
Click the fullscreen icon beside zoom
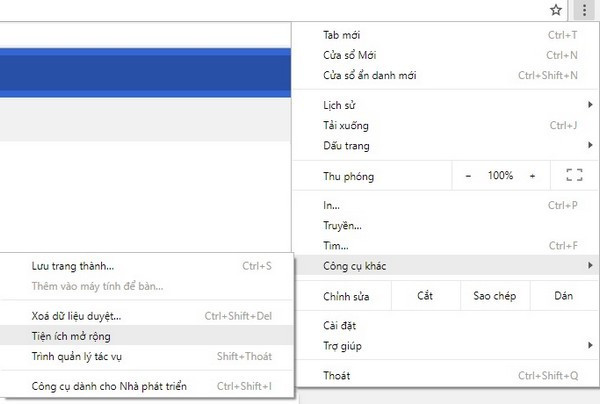click(x=573, y=176)
